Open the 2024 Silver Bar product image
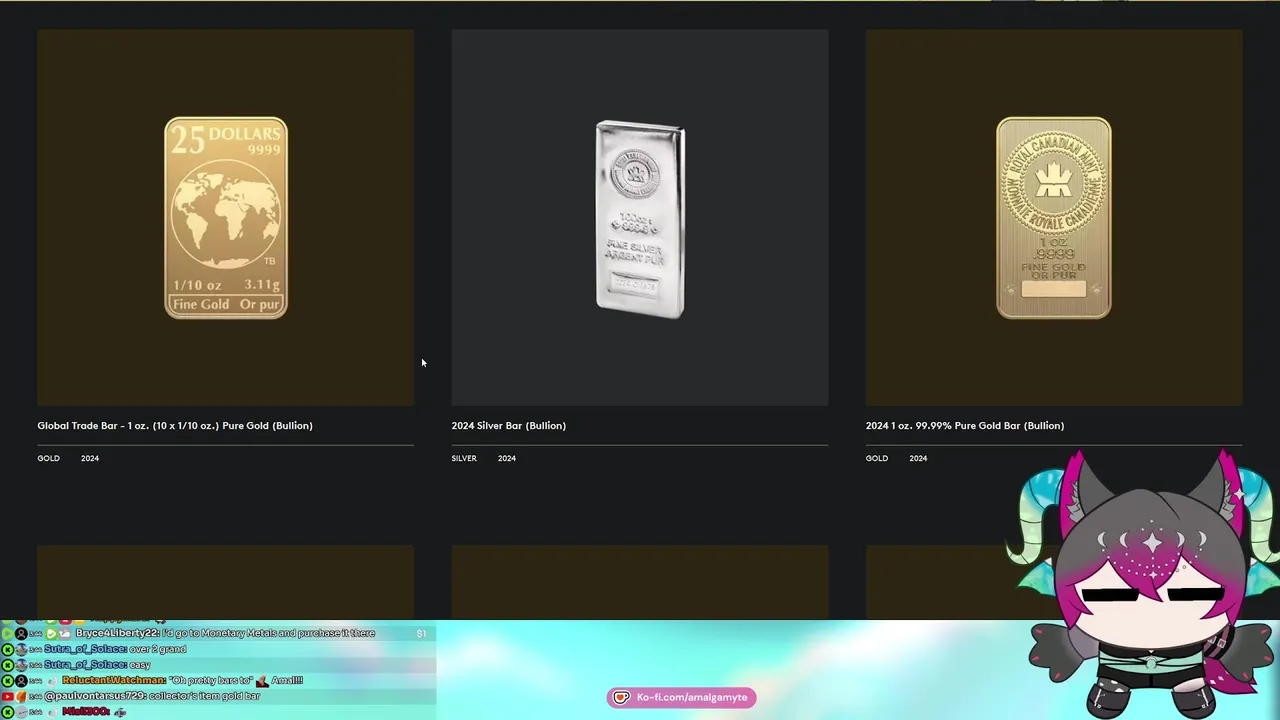The image size is (1280, 720). click(x=640, y=217)
